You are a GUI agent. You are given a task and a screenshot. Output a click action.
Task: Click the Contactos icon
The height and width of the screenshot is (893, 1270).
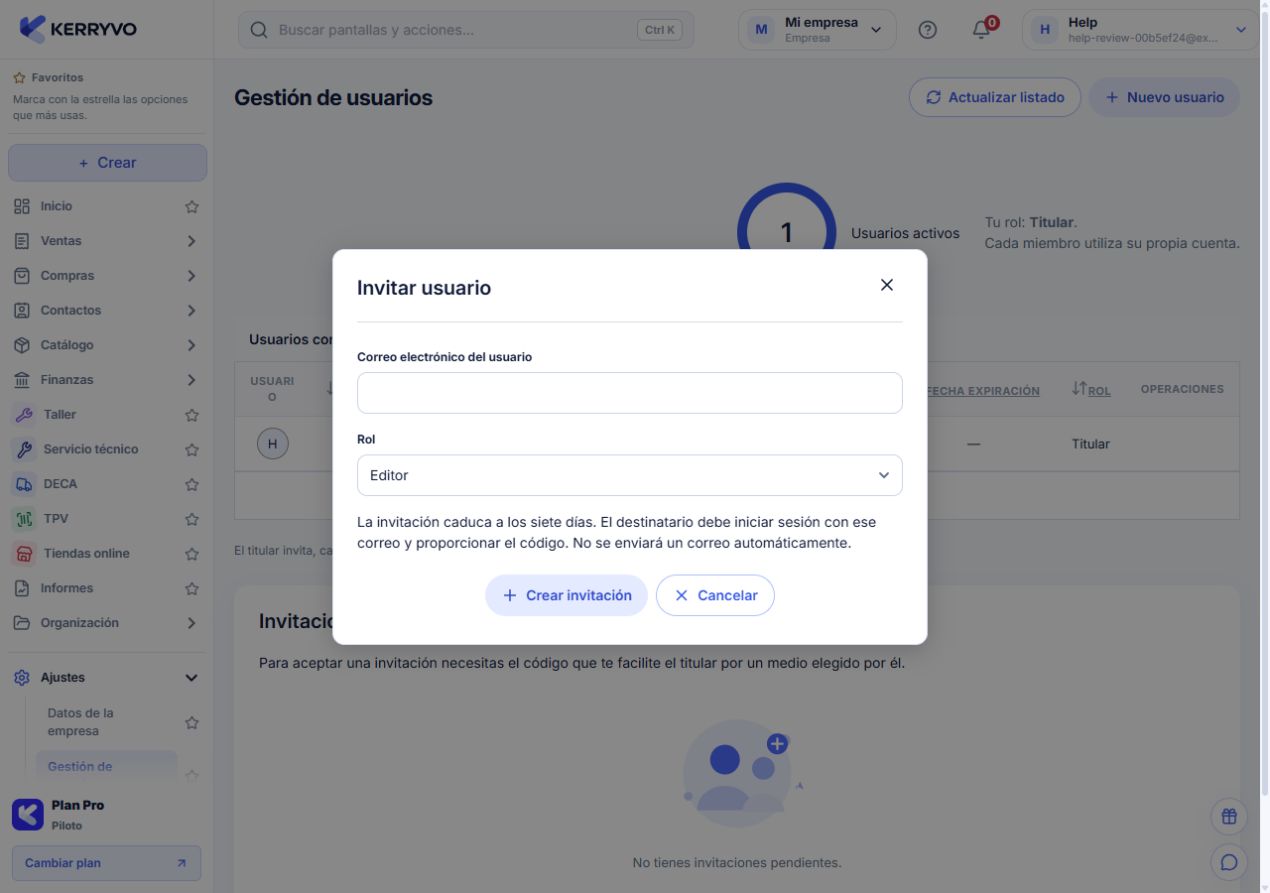click(x=22, y=311)
